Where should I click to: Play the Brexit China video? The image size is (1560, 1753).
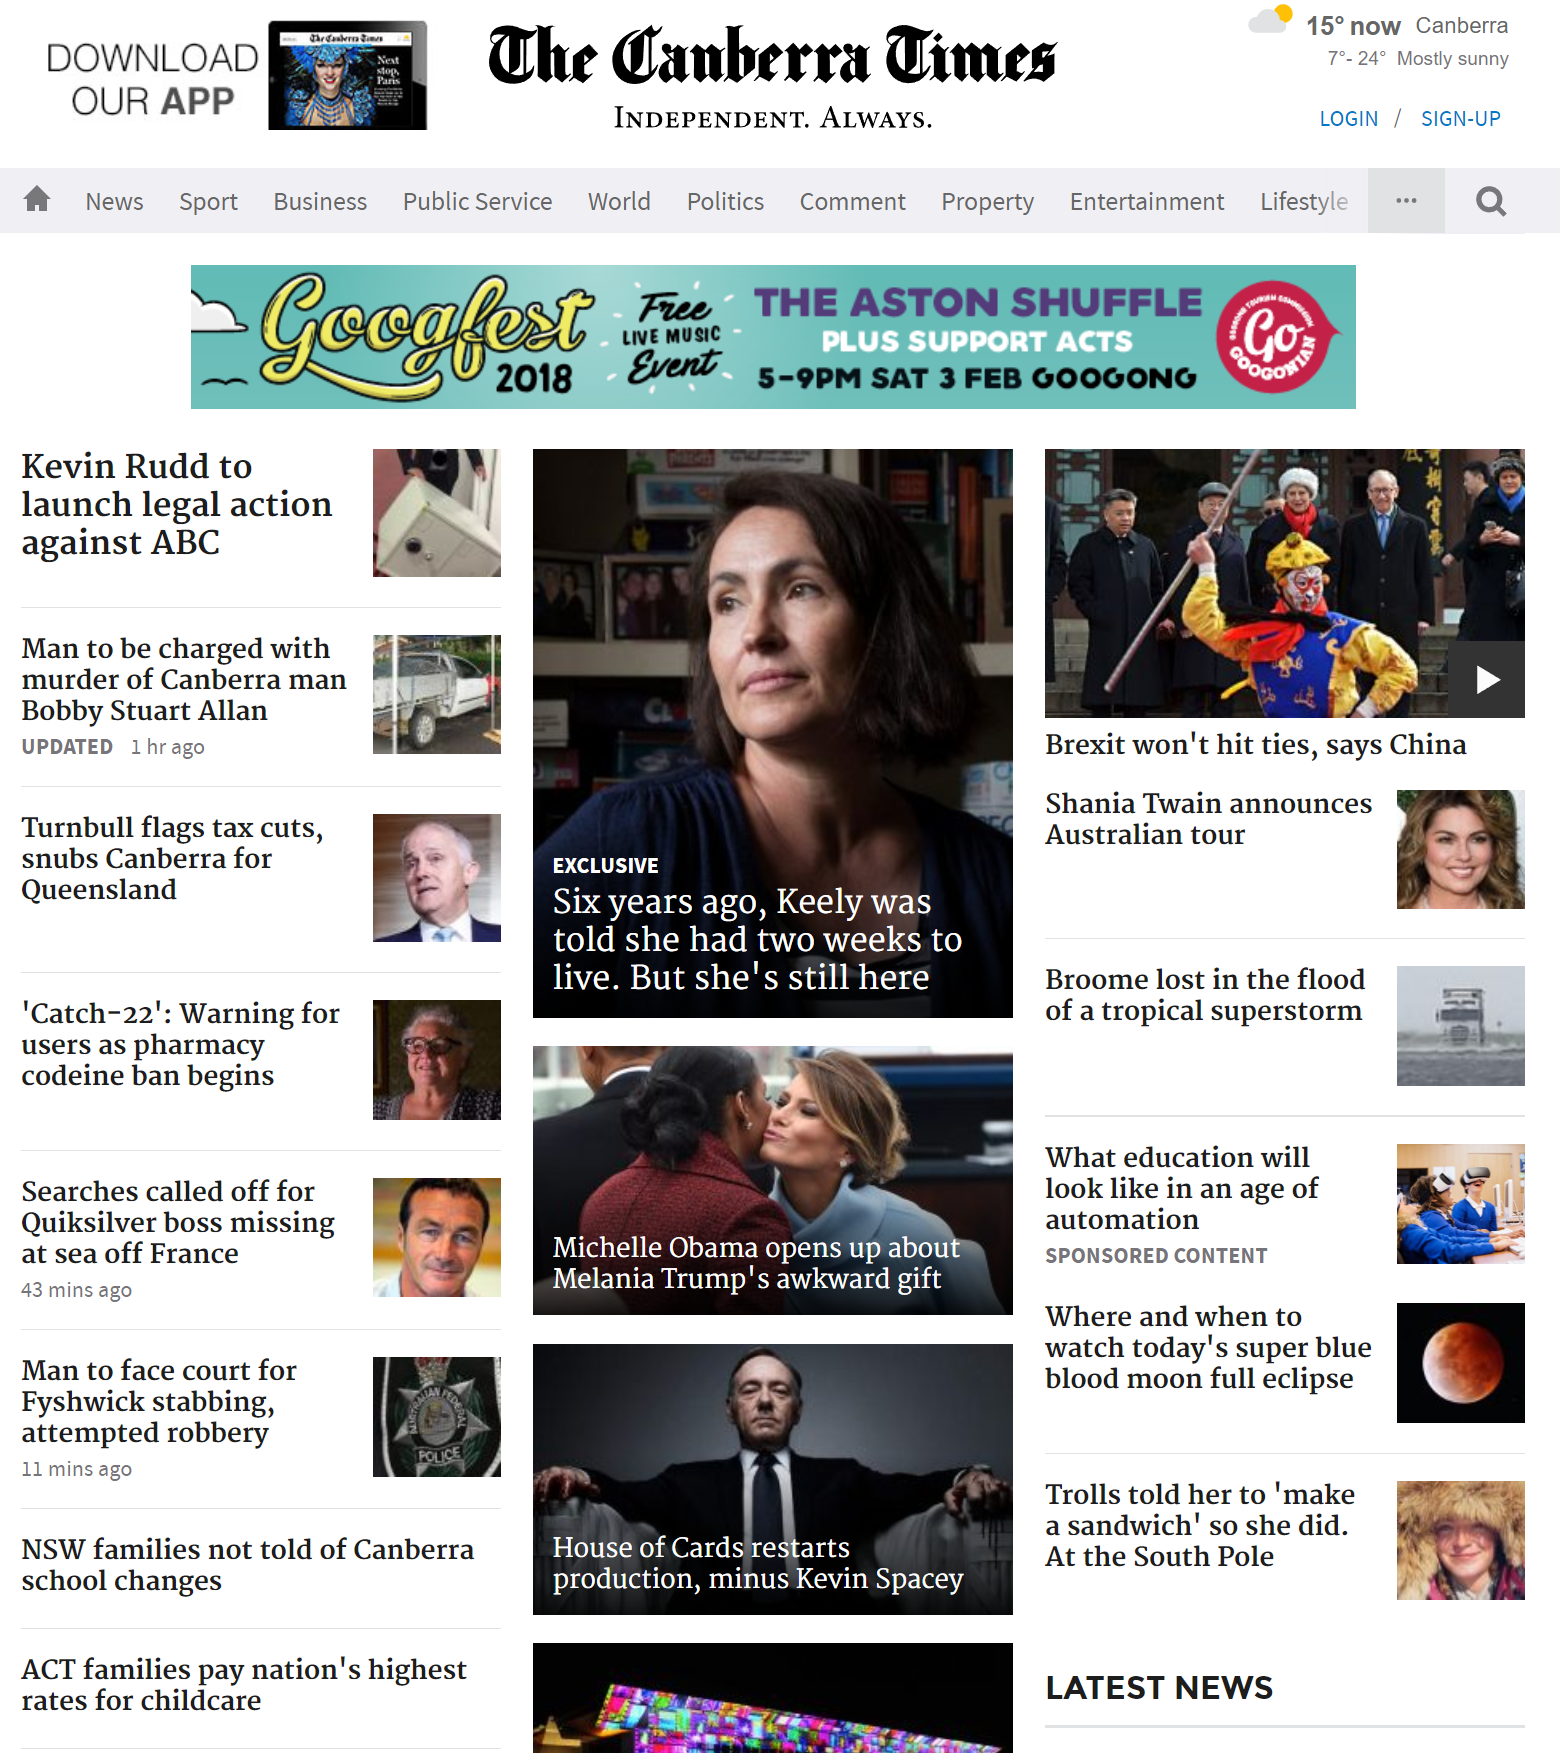click(1488, 680)
